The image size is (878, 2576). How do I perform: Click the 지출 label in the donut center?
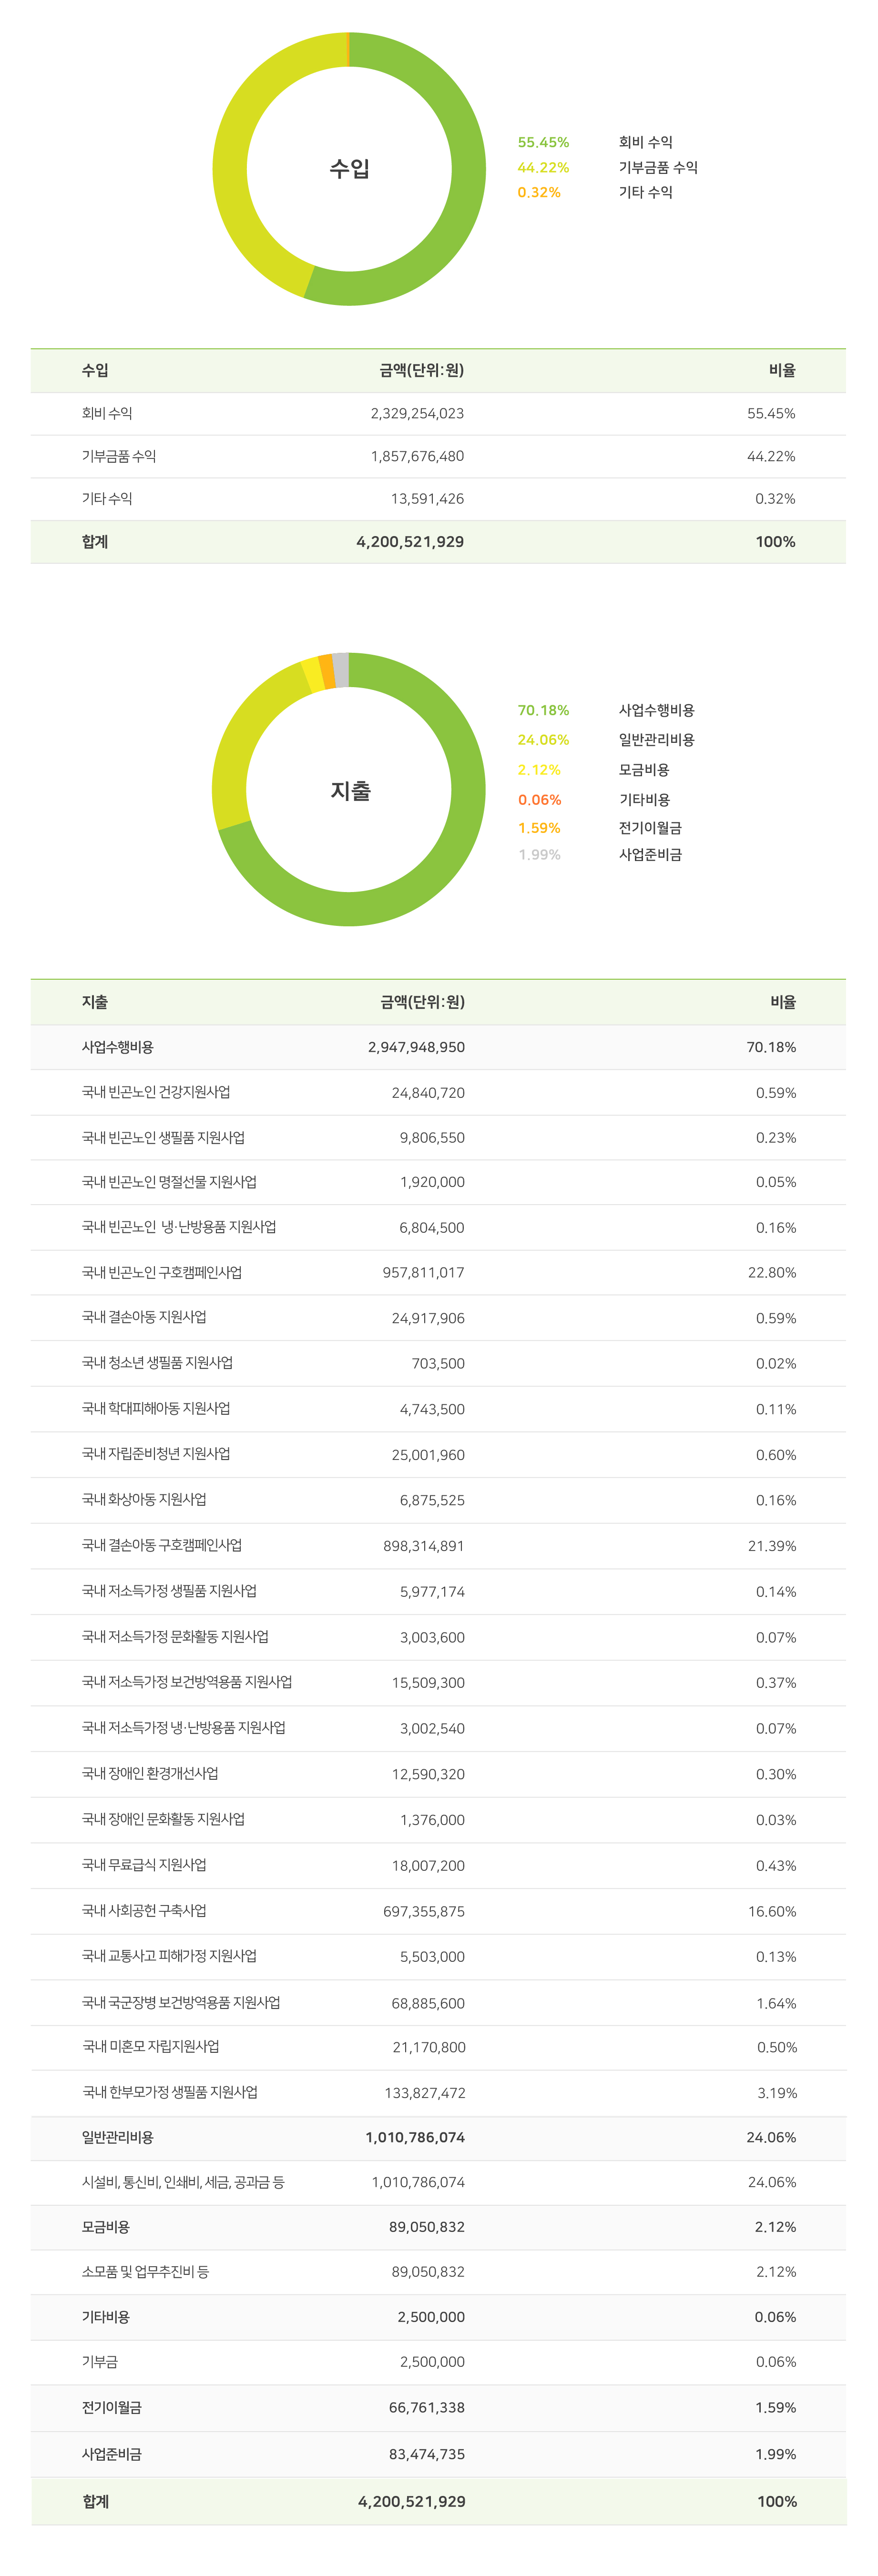click(x=350, y=791)
